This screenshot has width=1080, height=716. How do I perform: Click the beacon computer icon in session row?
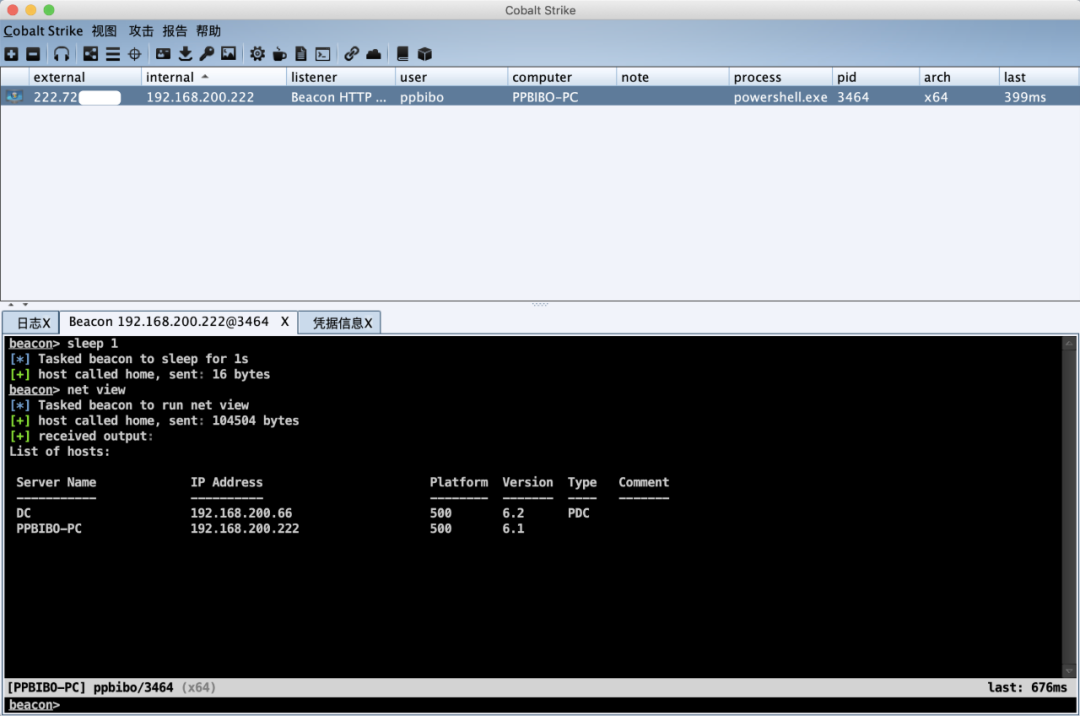pyautogui.click(x=14, y=96)
